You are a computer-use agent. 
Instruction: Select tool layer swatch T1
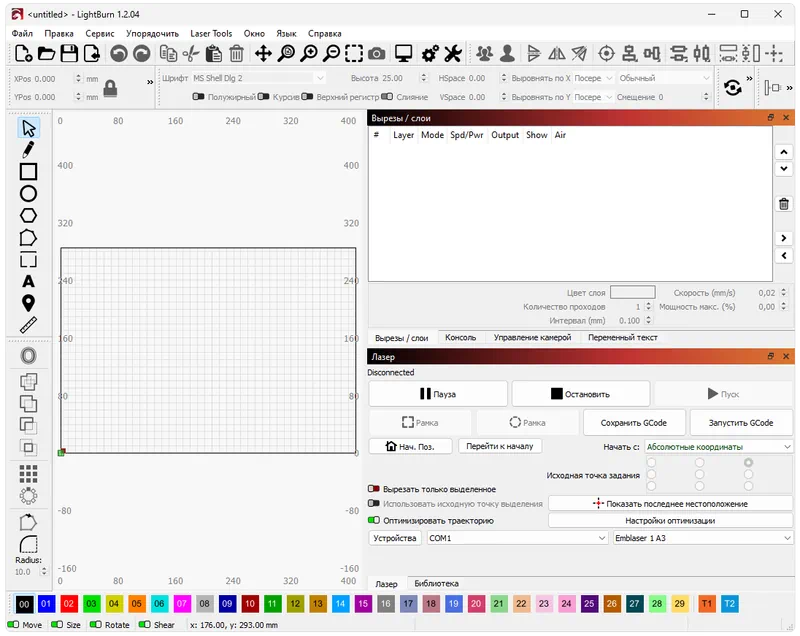[707, 604]
